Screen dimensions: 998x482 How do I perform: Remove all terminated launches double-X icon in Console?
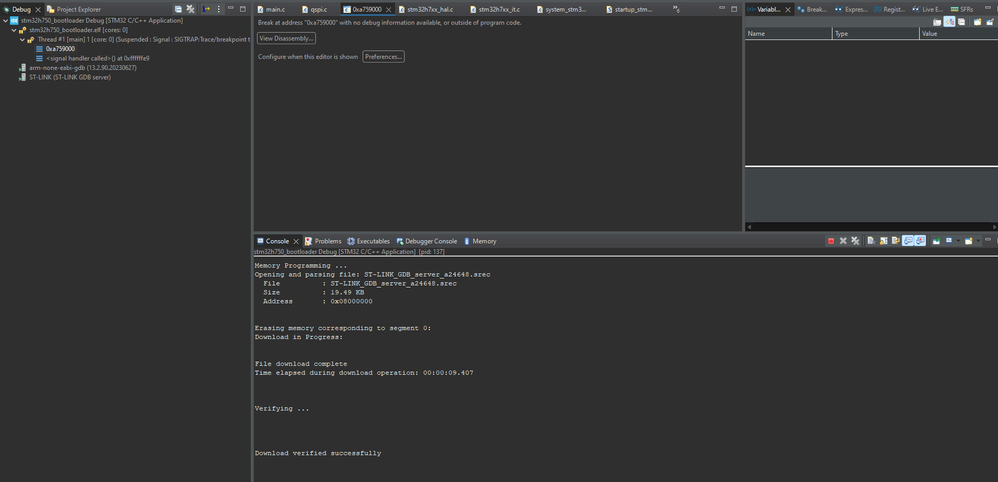pos(855,241)
